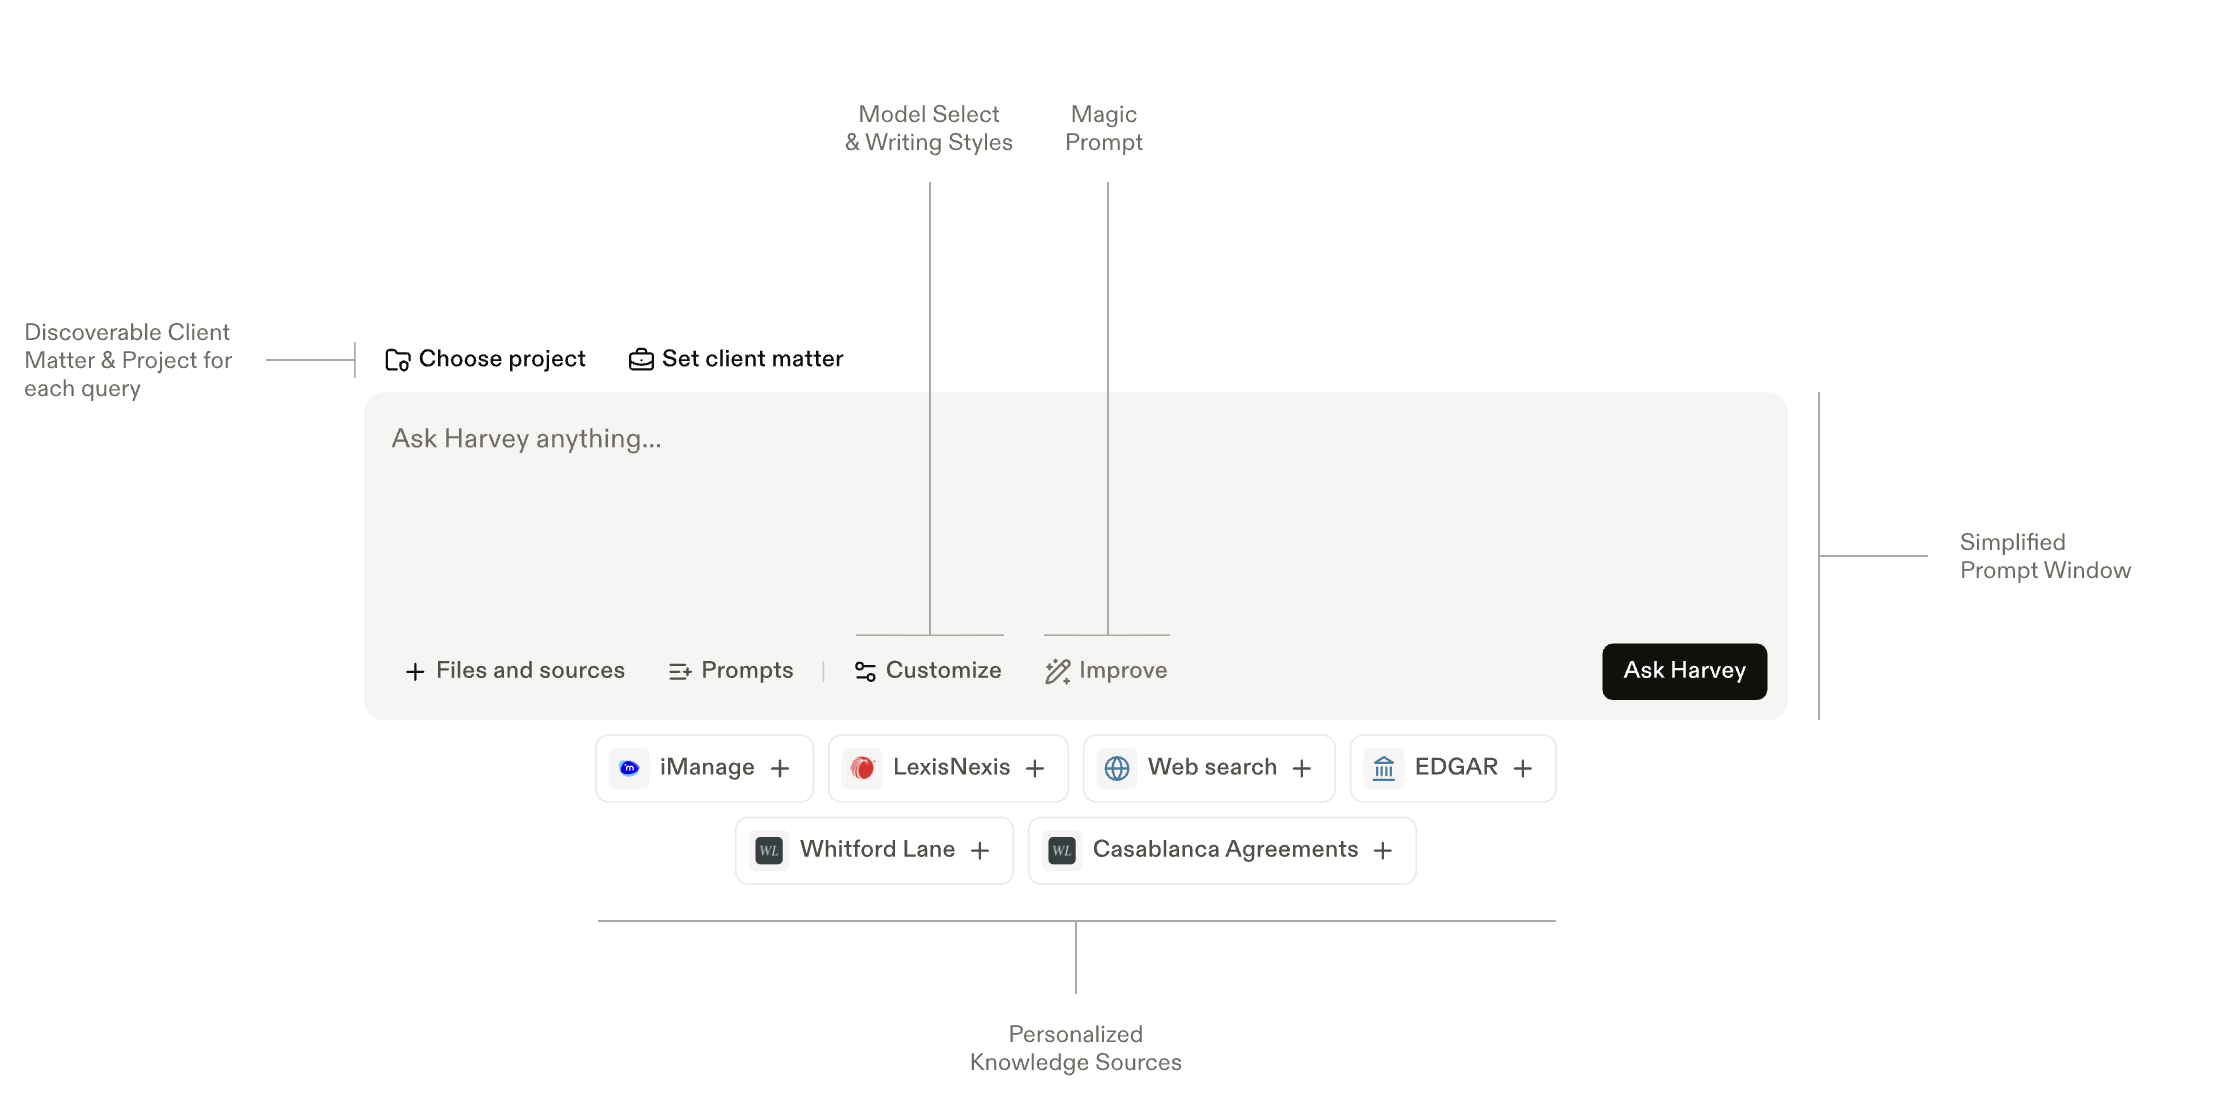Toggle the plus on Web search
This screenshot has width=2218, height=1114.
[1302, 767]
